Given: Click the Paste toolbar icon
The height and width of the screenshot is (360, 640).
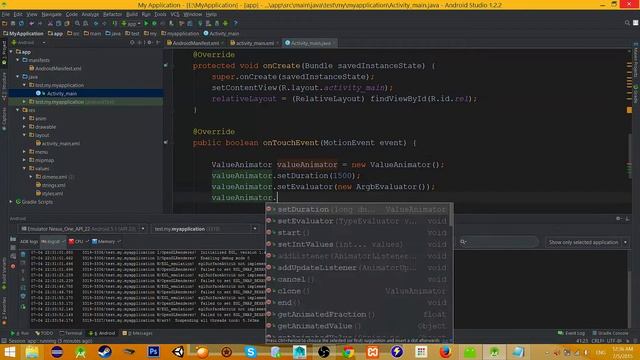Looking at the screenshot, I should tap(67, 24).
